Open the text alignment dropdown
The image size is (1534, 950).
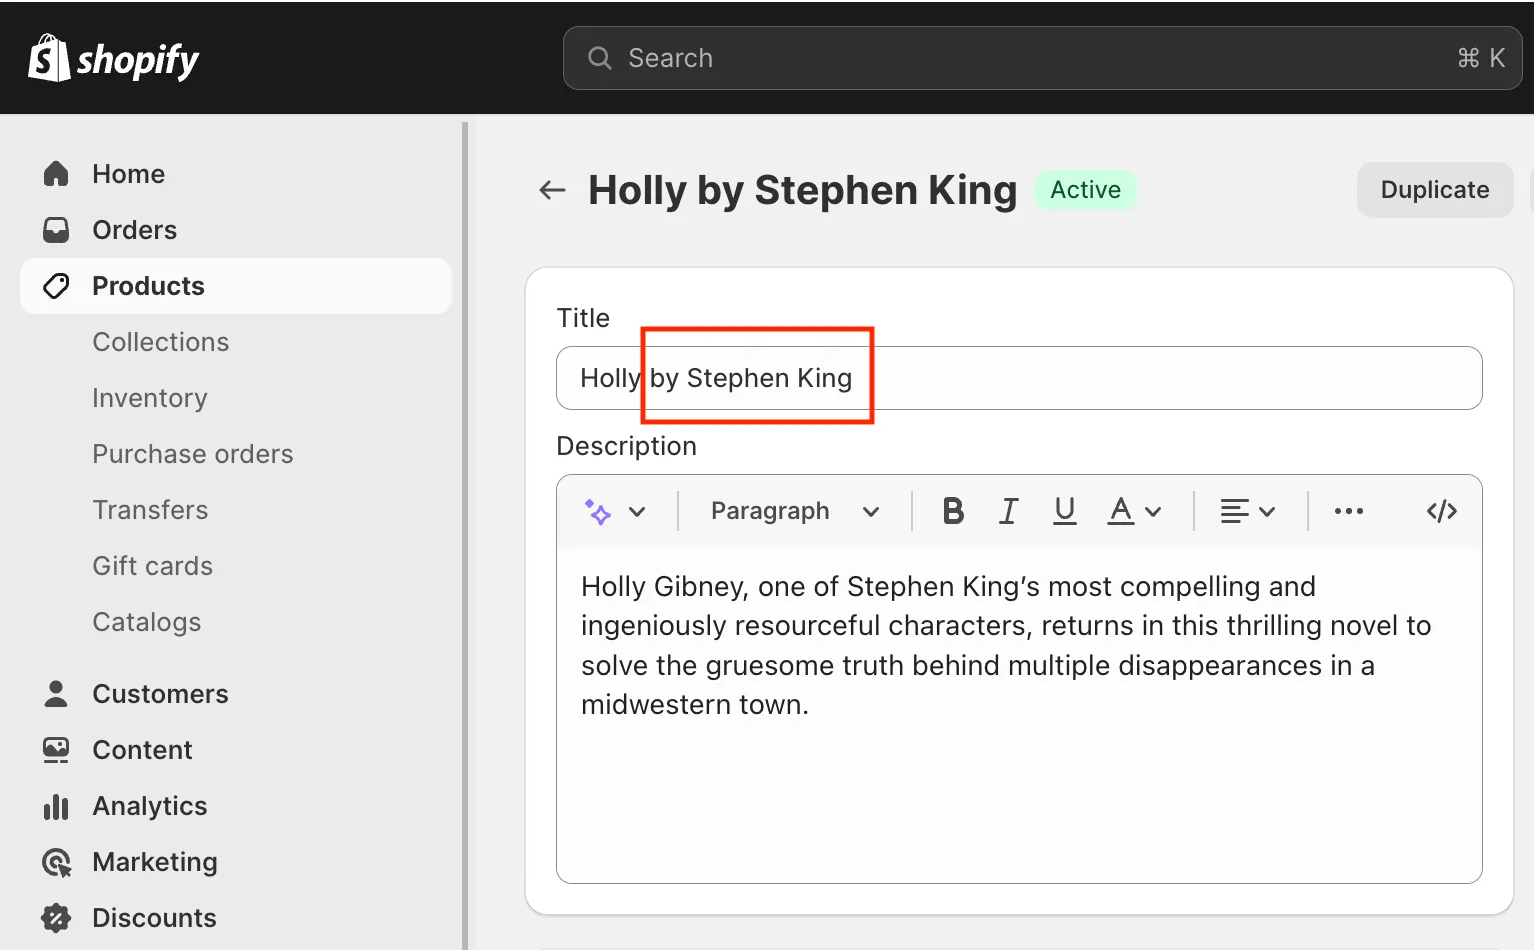pos(1248,511)
